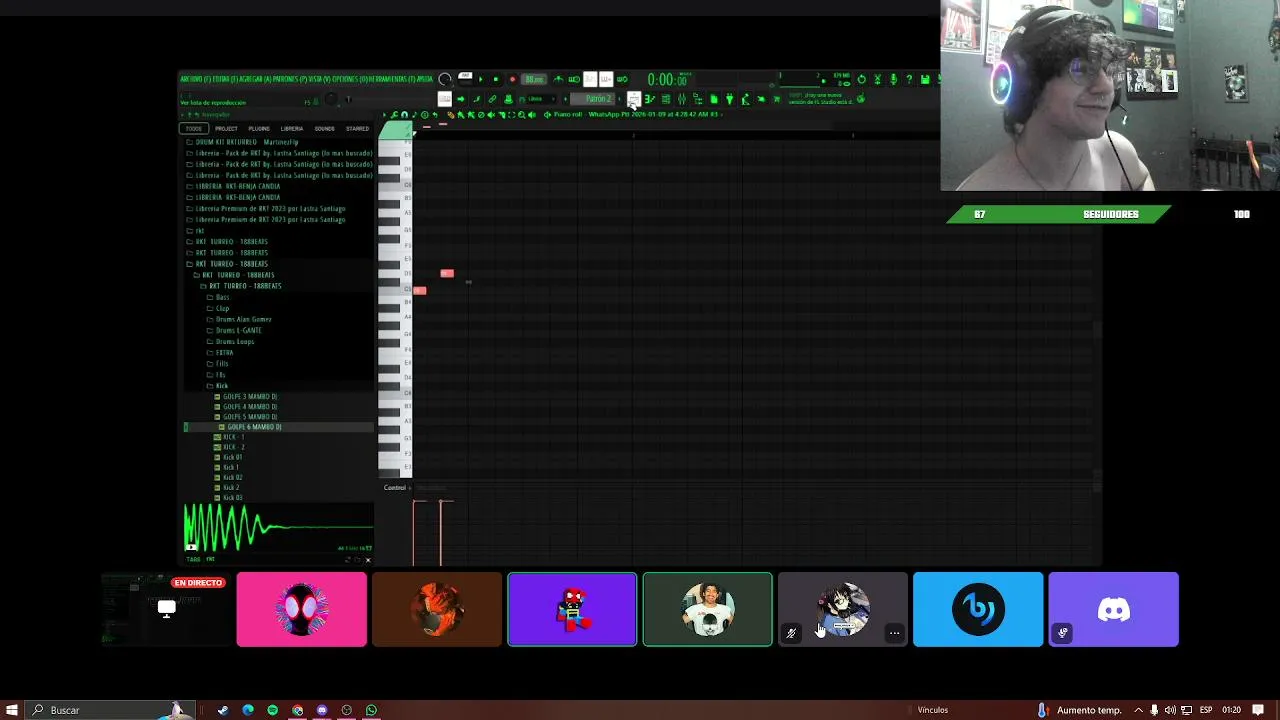Open WhatsApp from the Windows taskbar
This screenshot has width=1280, height=720.
coord(371,710)
